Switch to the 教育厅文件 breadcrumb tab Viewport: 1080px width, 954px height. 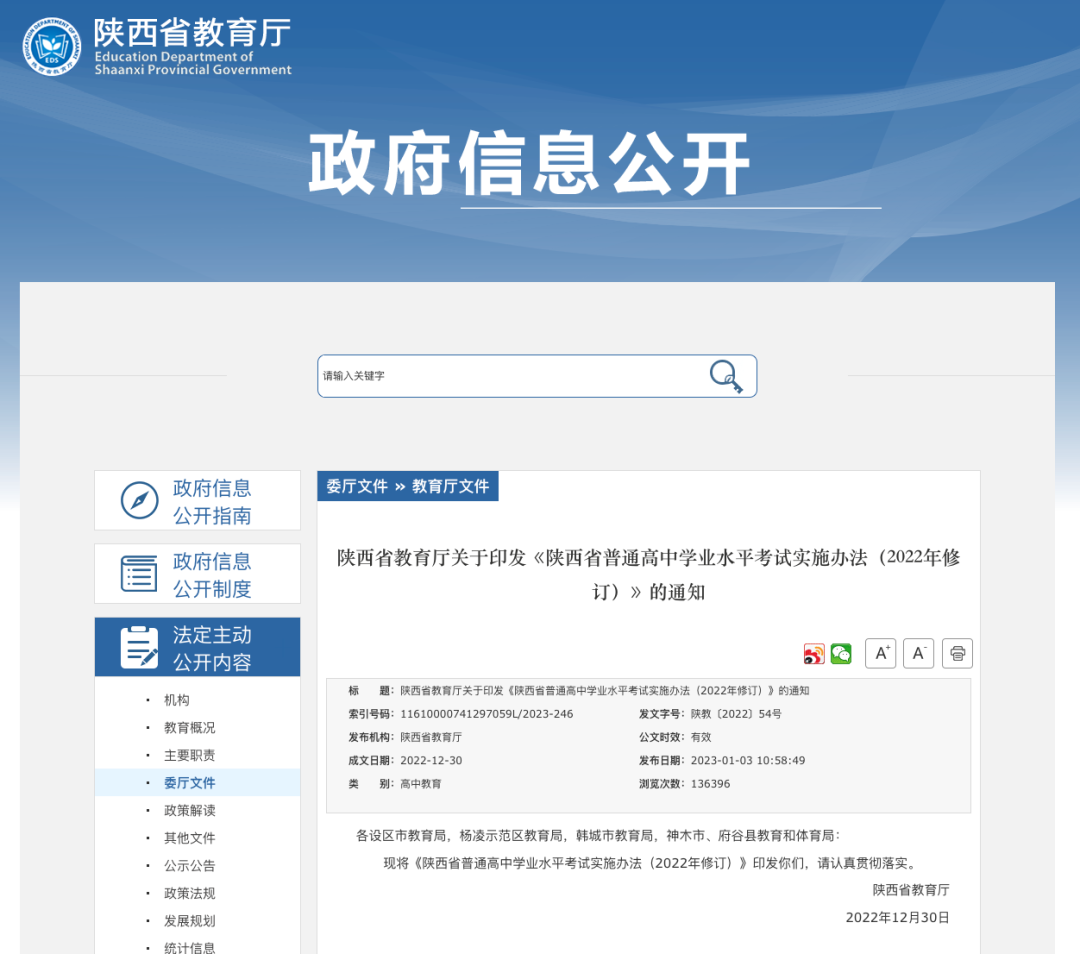click(x=449, y=486)
